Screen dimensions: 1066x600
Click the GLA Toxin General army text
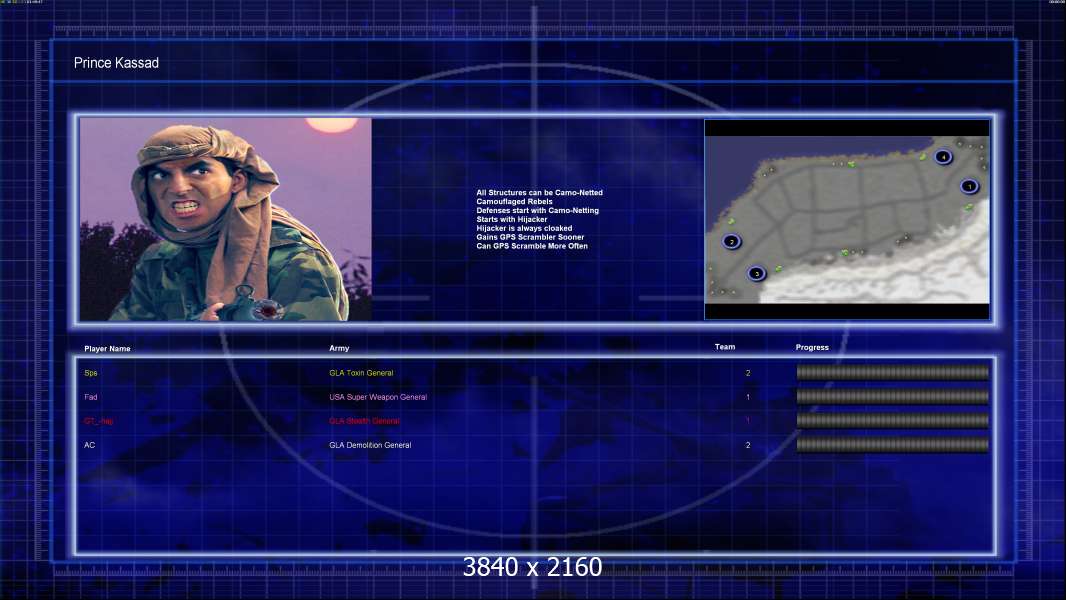point(361,373)
